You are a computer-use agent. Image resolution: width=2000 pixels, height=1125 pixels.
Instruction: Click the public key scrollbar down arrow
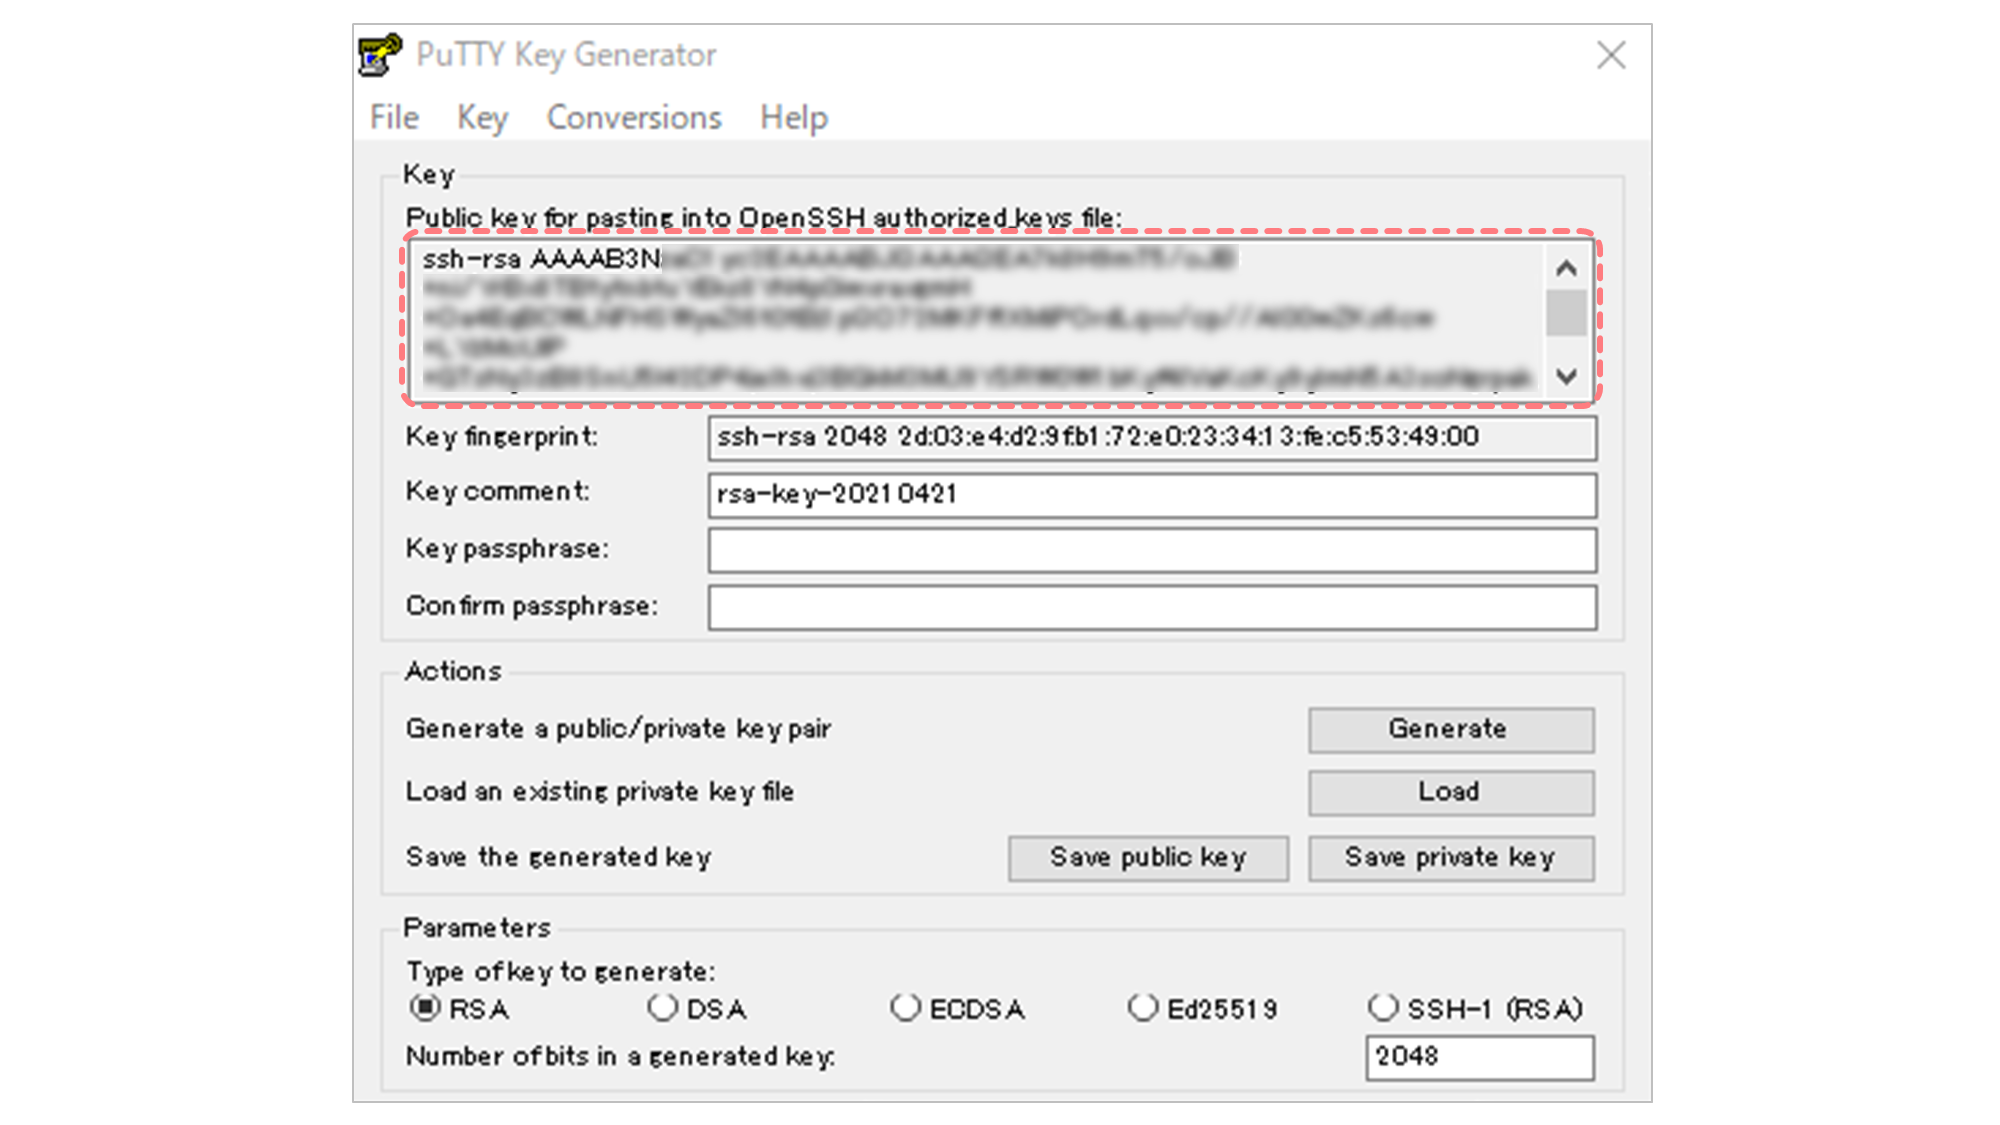[x=1566, y=377]
